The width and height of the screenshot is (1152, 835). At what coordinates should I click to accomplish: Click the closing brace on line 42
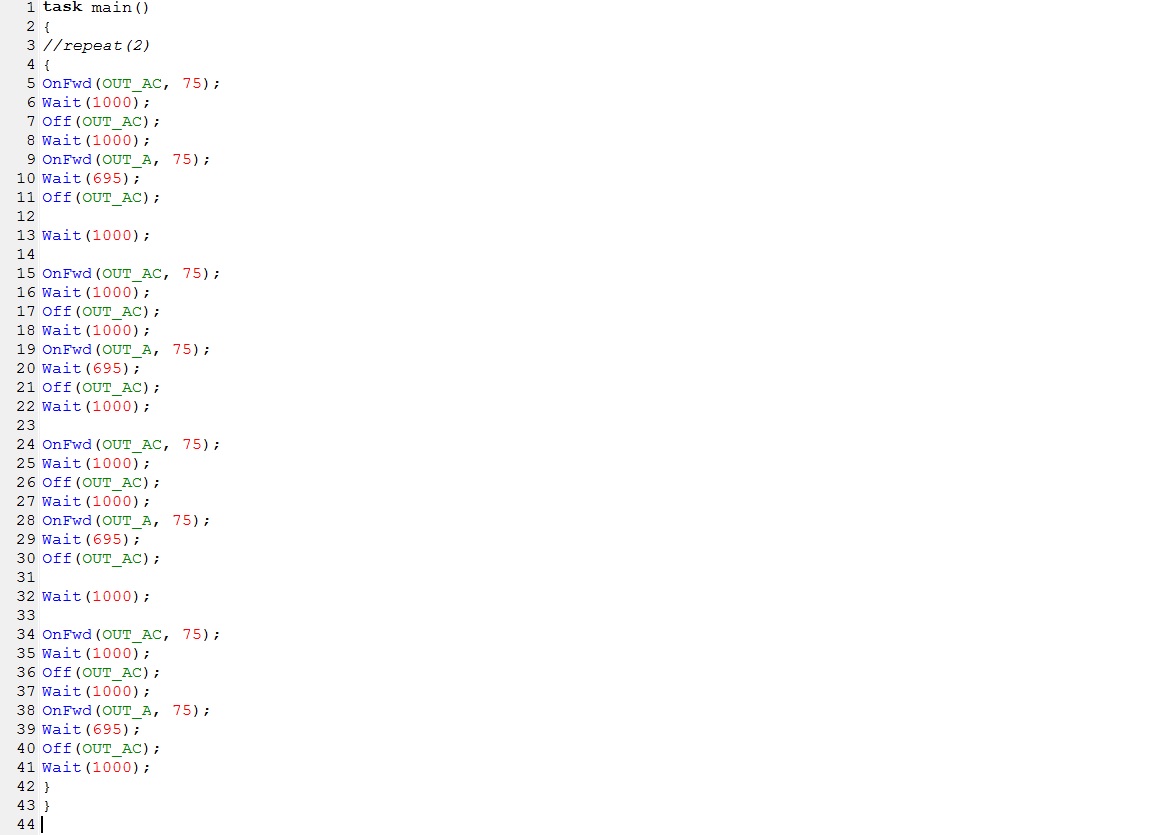point(46,787)
